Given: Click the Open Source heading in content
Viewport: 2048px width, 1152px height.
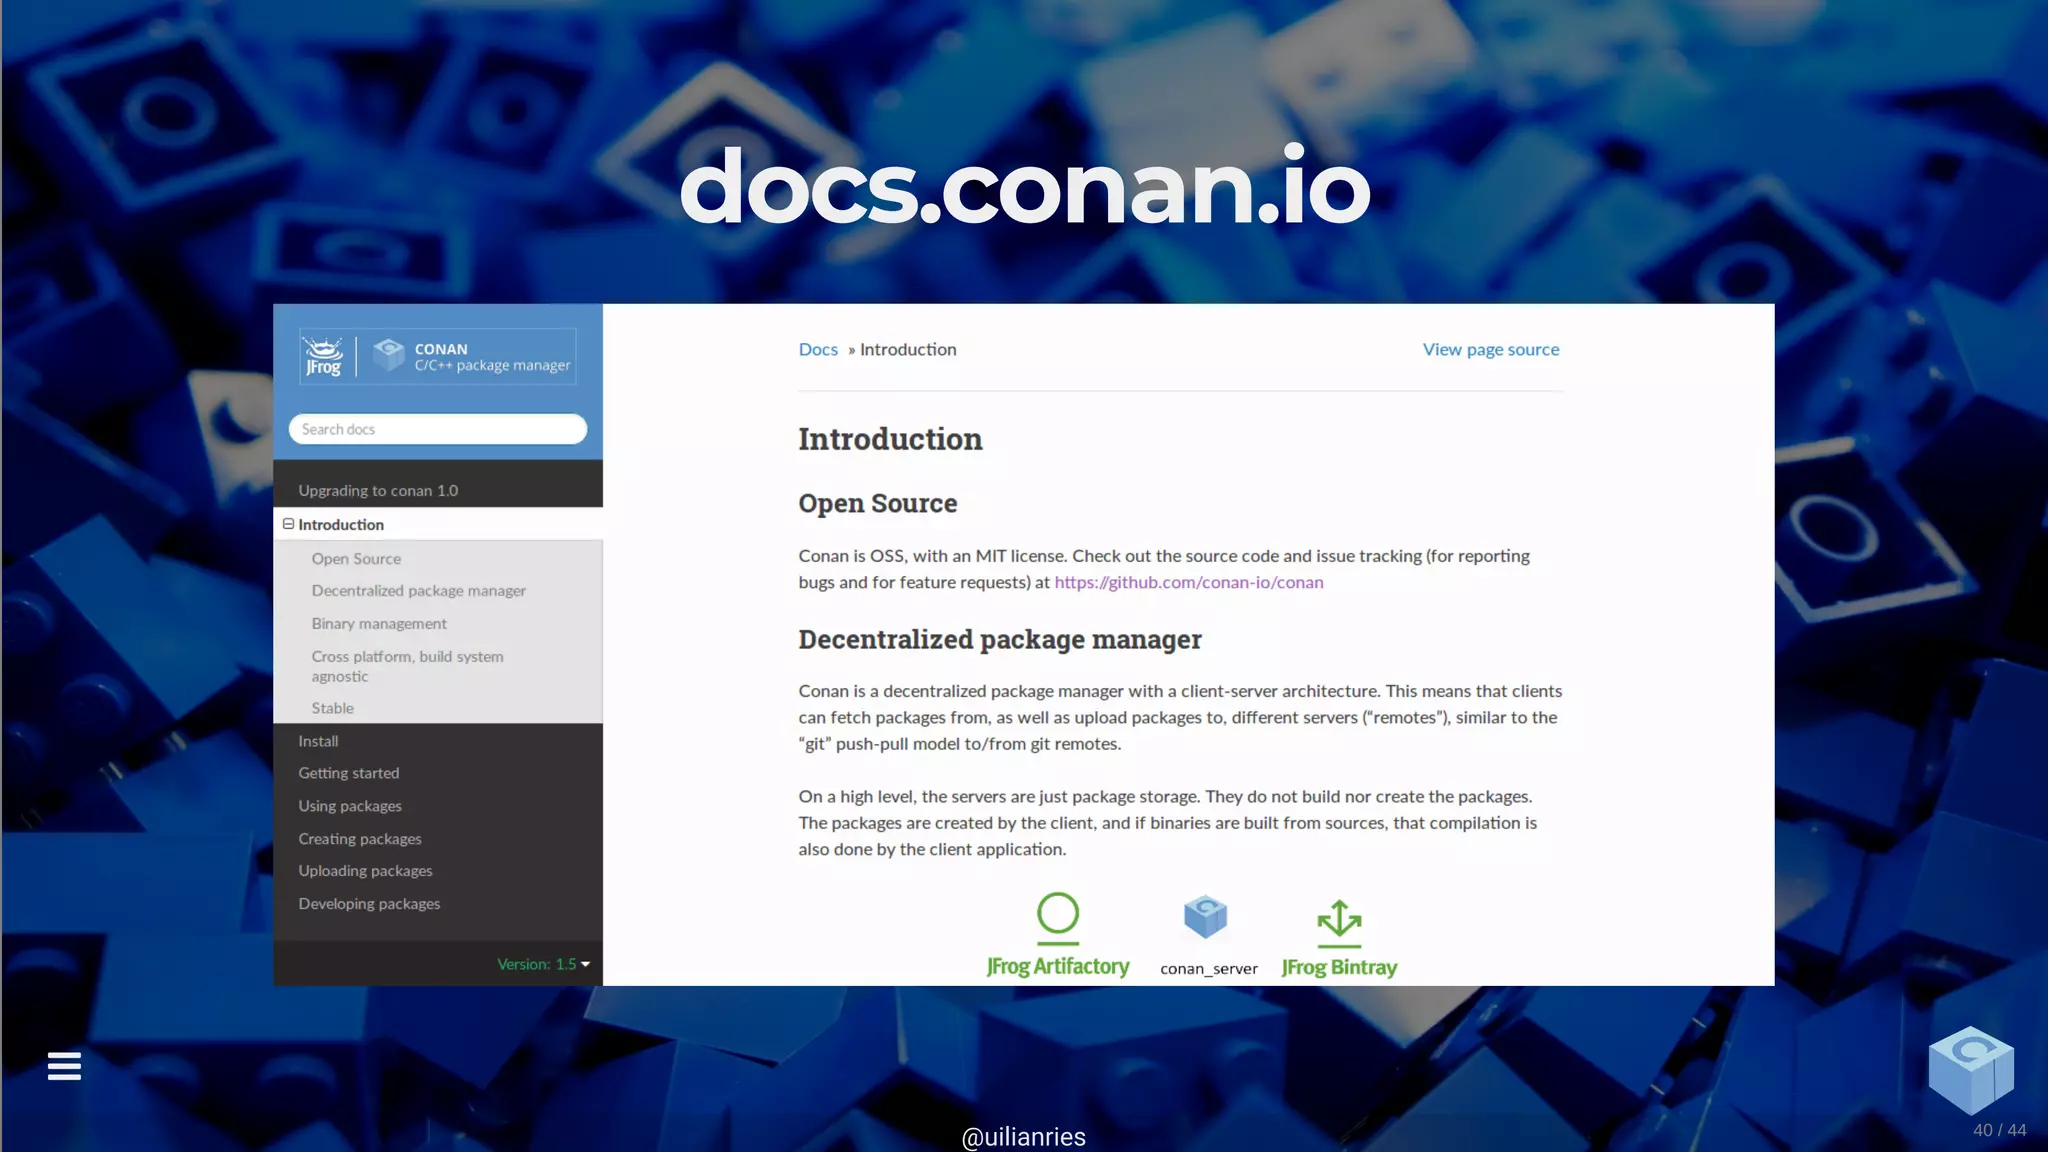Looking at the screenshot, I should pos(877,503).
